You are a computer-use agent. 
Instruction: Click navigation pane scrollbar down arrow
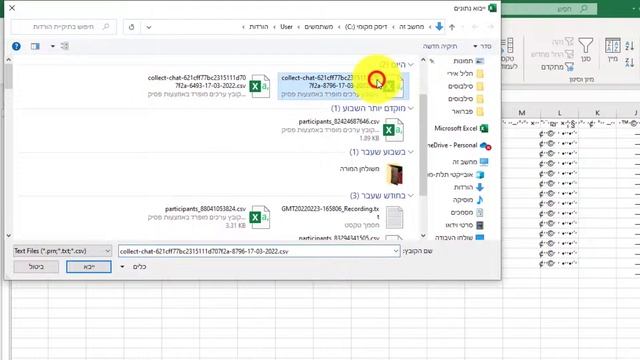[x=423, y=236]
